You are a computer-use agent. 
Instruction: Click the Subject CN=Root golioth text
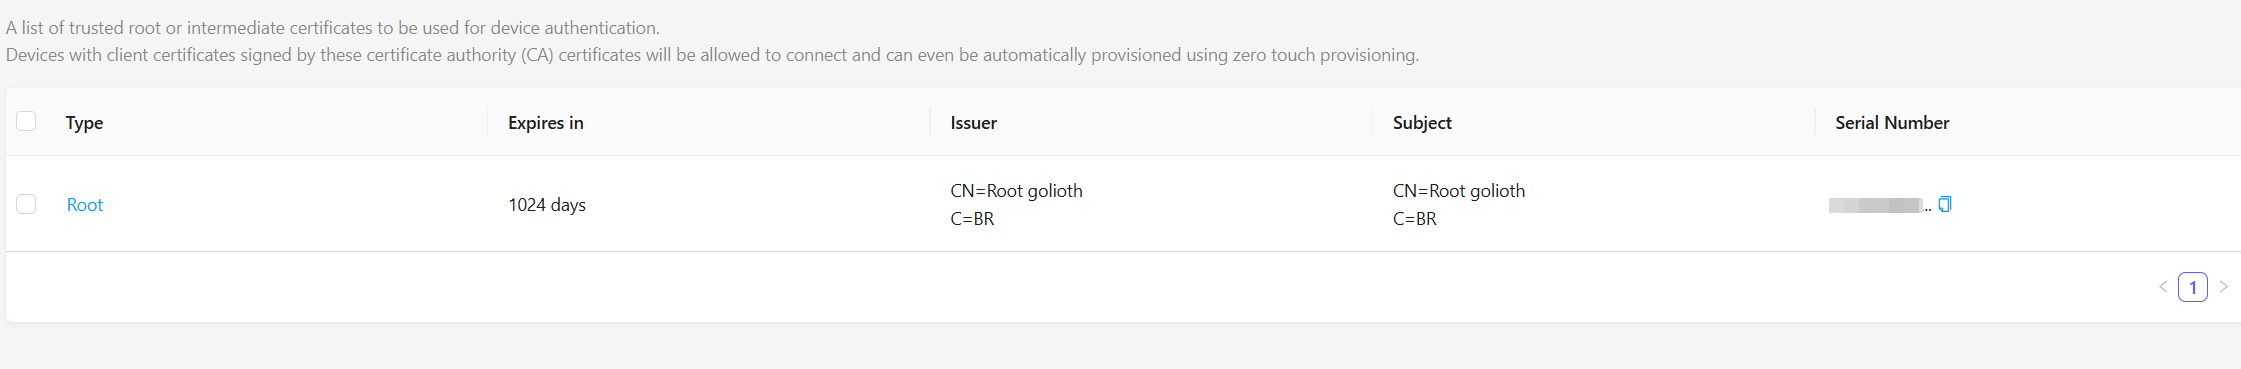tap(1459, 191)
